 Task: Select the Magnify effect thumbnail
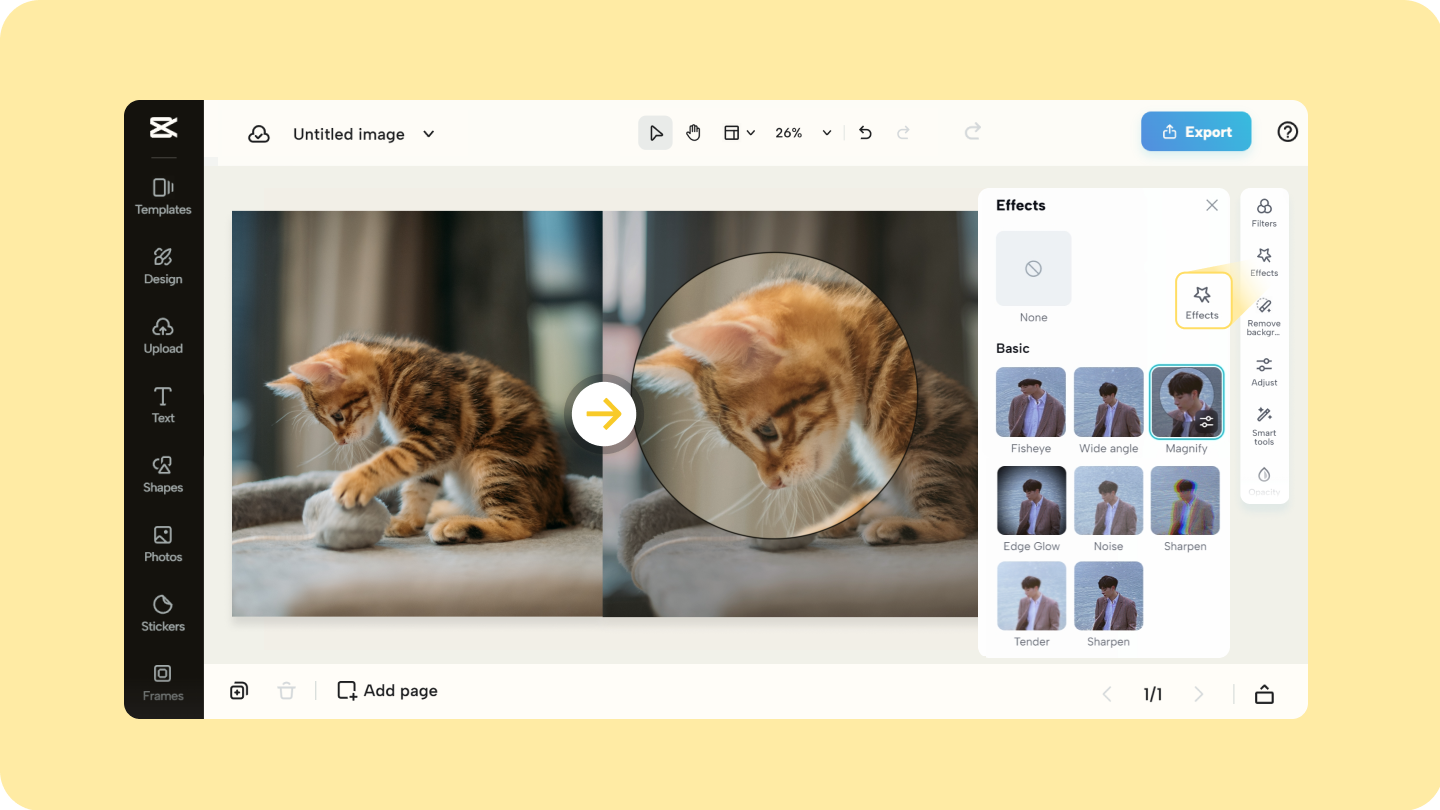(1186, 402)
